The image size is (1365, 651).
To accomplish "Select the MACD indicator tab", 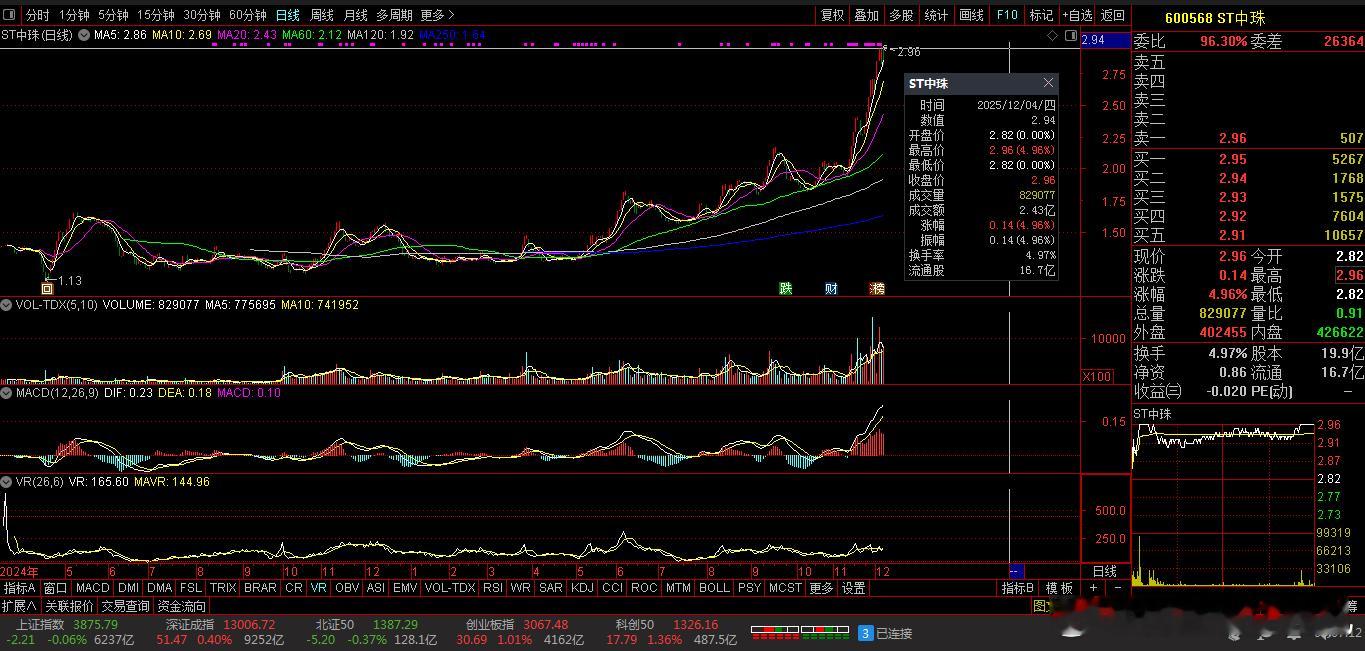I will click(92, 588).
